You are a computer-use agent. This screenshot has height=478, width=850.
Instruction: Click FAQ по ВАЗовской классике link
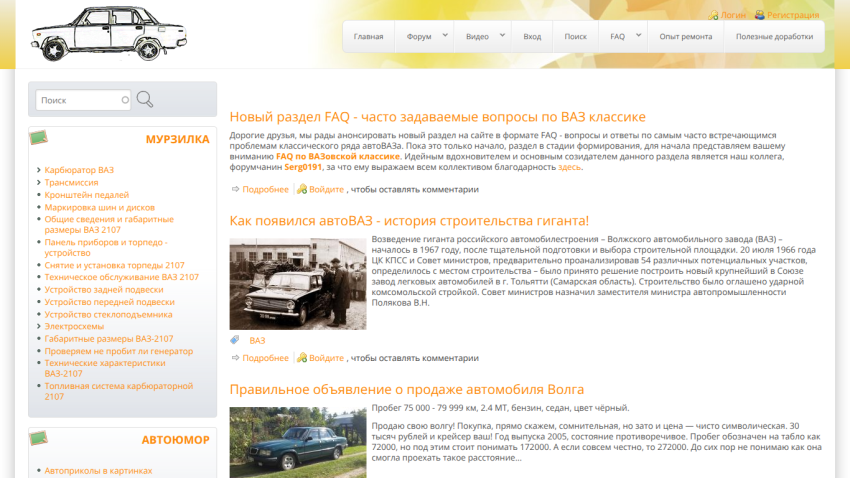(x=338, y=156)
